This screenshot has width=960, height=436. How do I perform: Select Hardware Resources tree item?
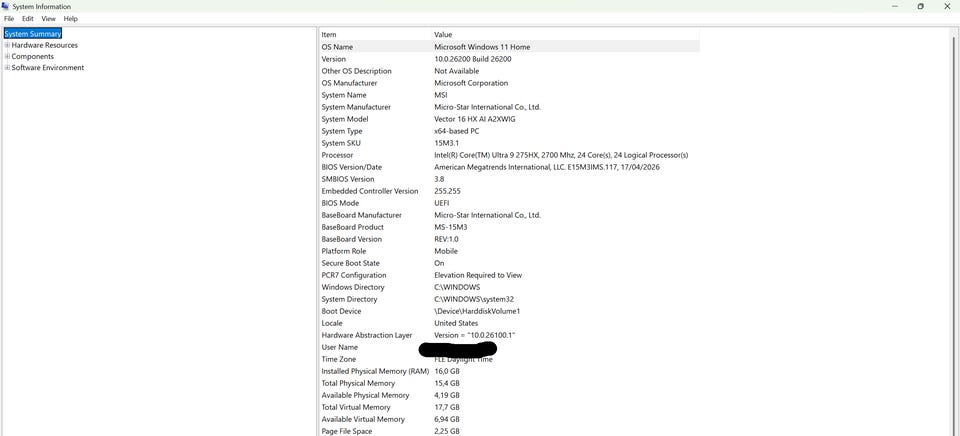click(x=45, y=45)
